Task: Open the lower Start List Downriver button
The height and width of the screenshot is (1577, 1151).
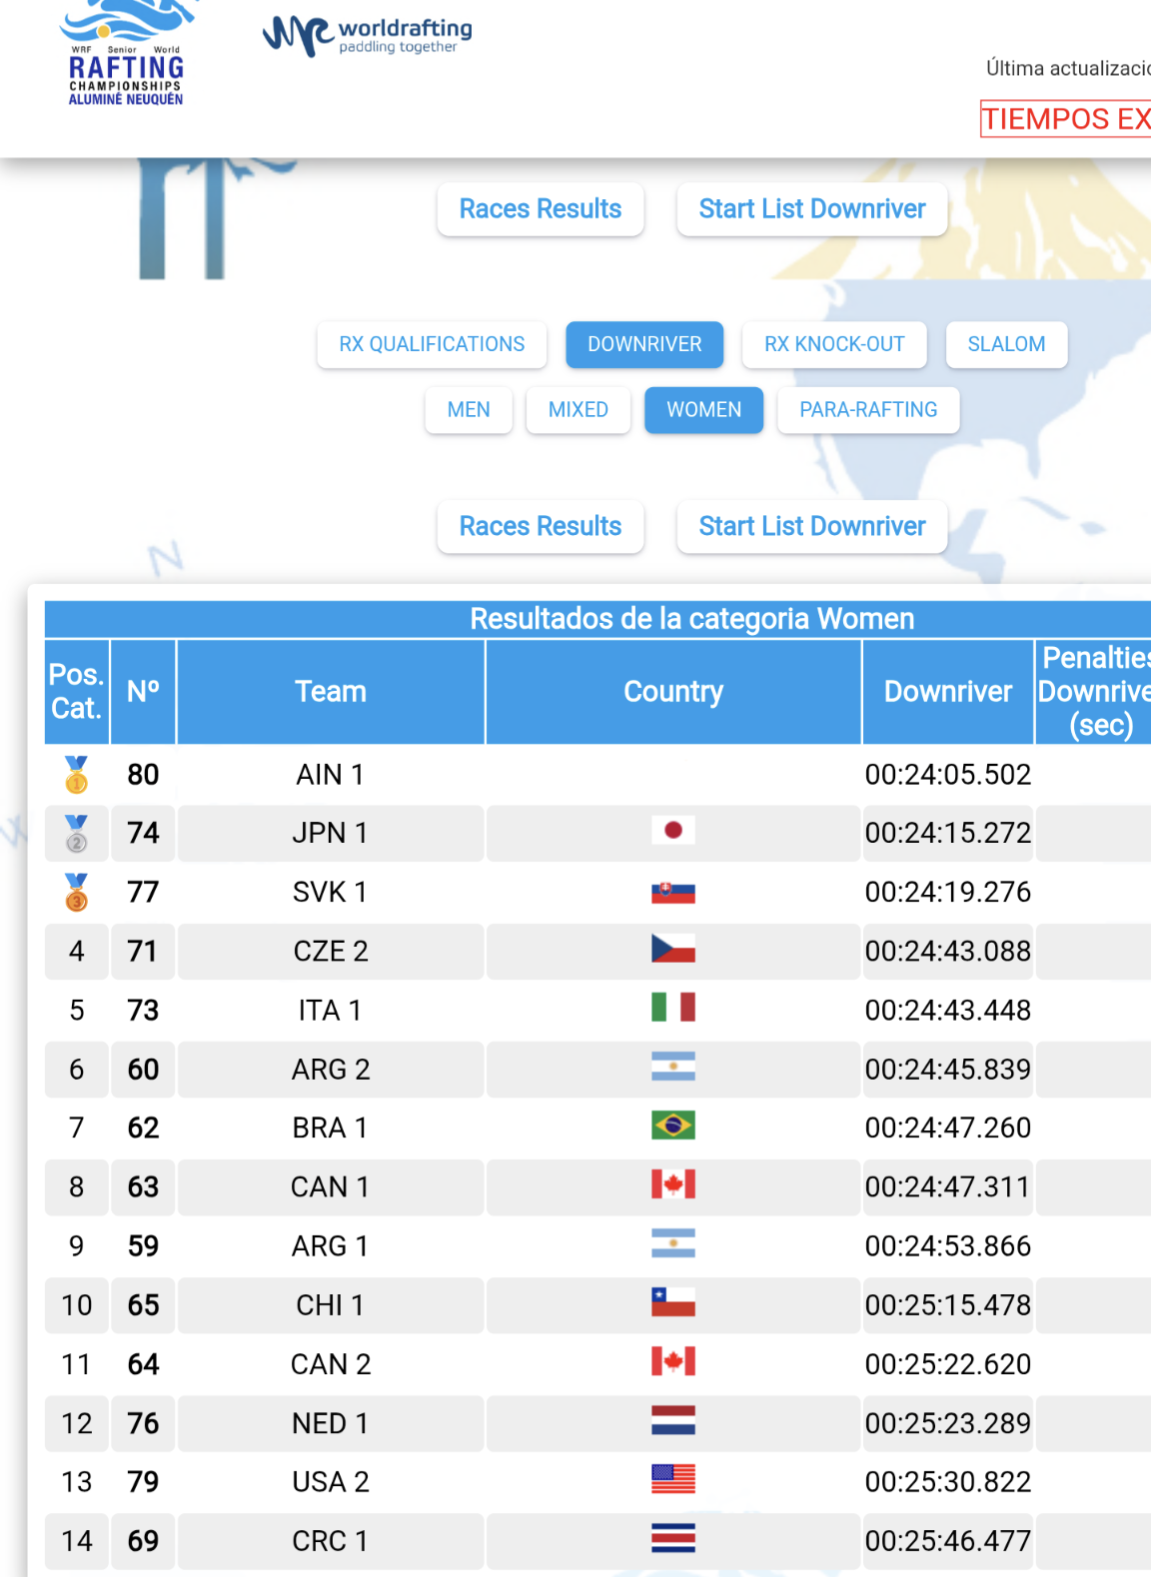Action: [x=811, y=526]
